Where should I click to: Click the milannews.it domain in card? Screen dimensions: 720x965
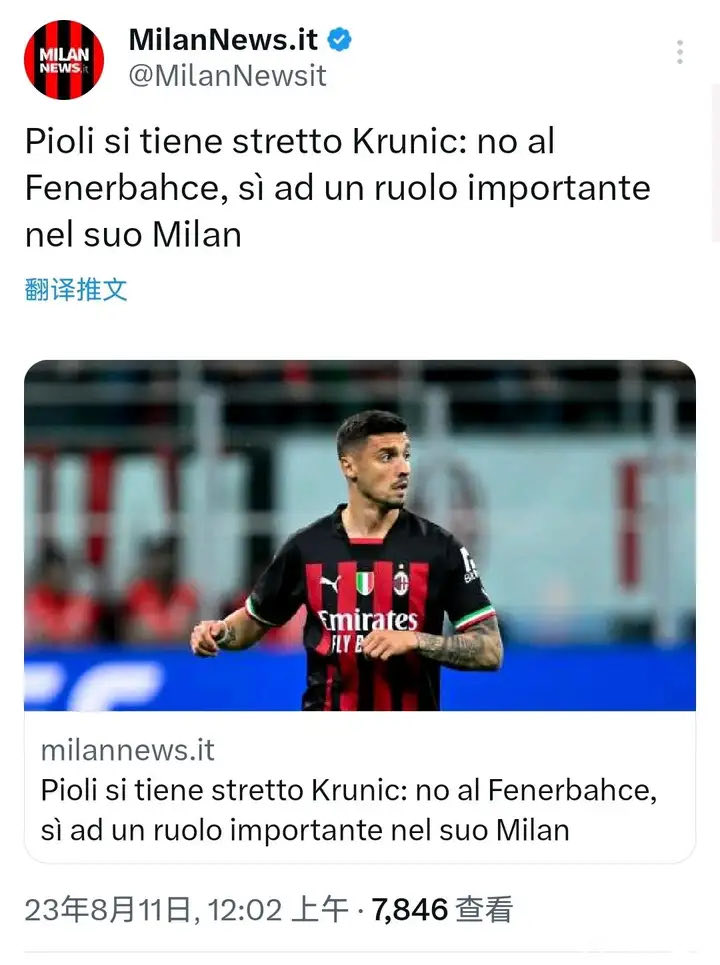(127, 750)
